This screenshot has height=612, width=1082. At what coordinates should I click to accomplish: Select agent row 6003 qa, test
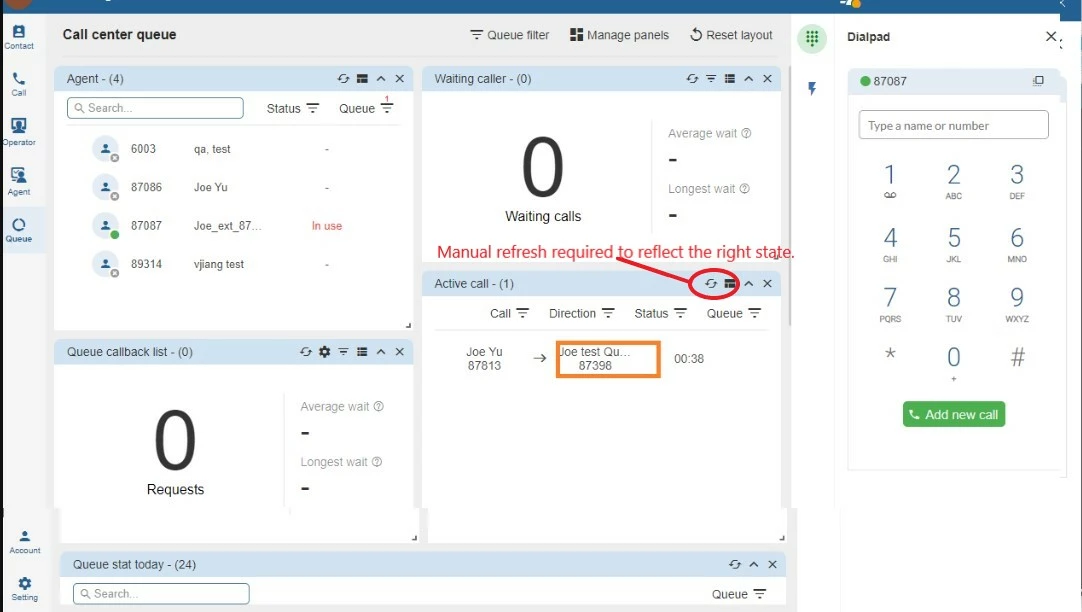[x=235, y=149]
